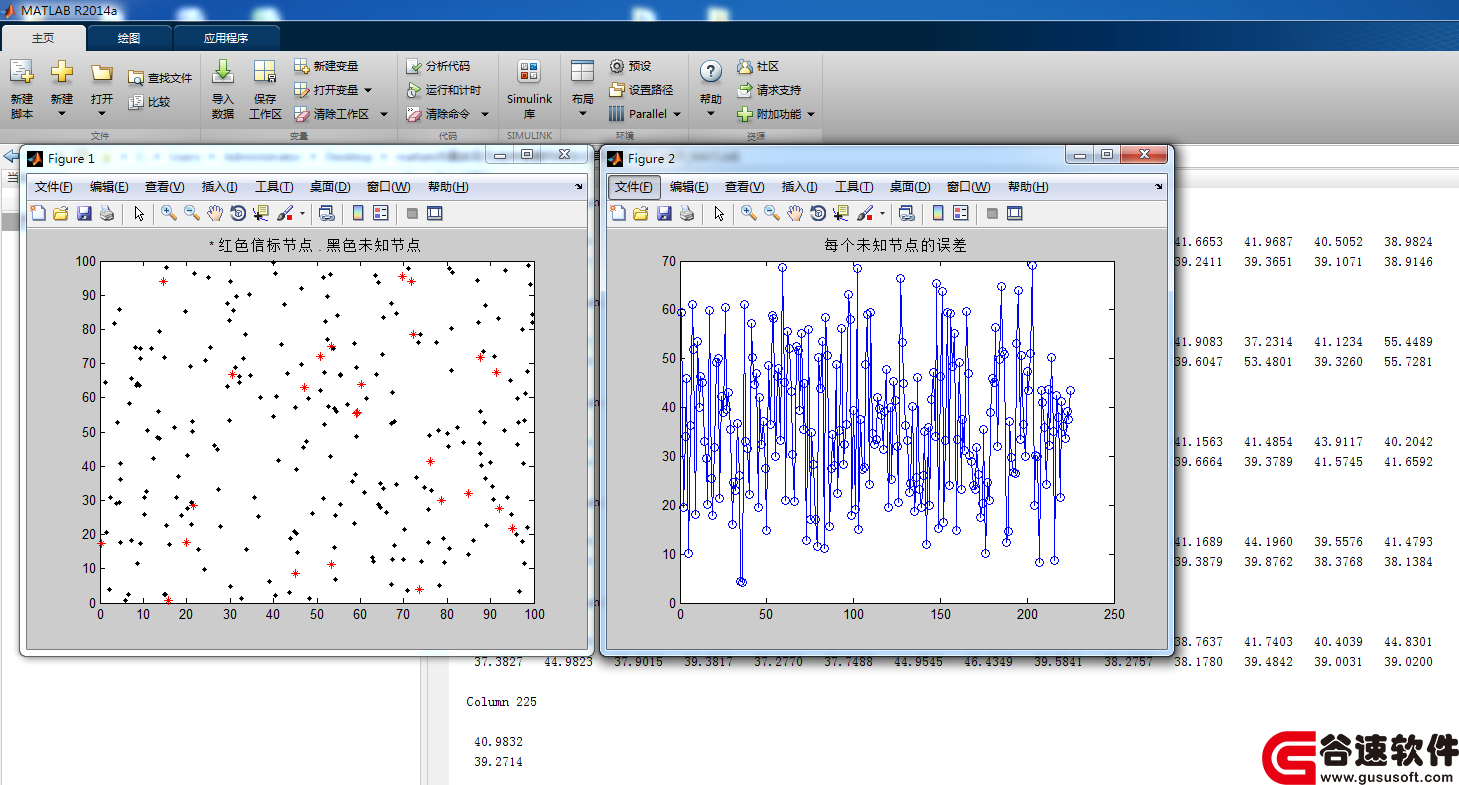Select Data Cursor tool in Figure 2

[841, 213]
